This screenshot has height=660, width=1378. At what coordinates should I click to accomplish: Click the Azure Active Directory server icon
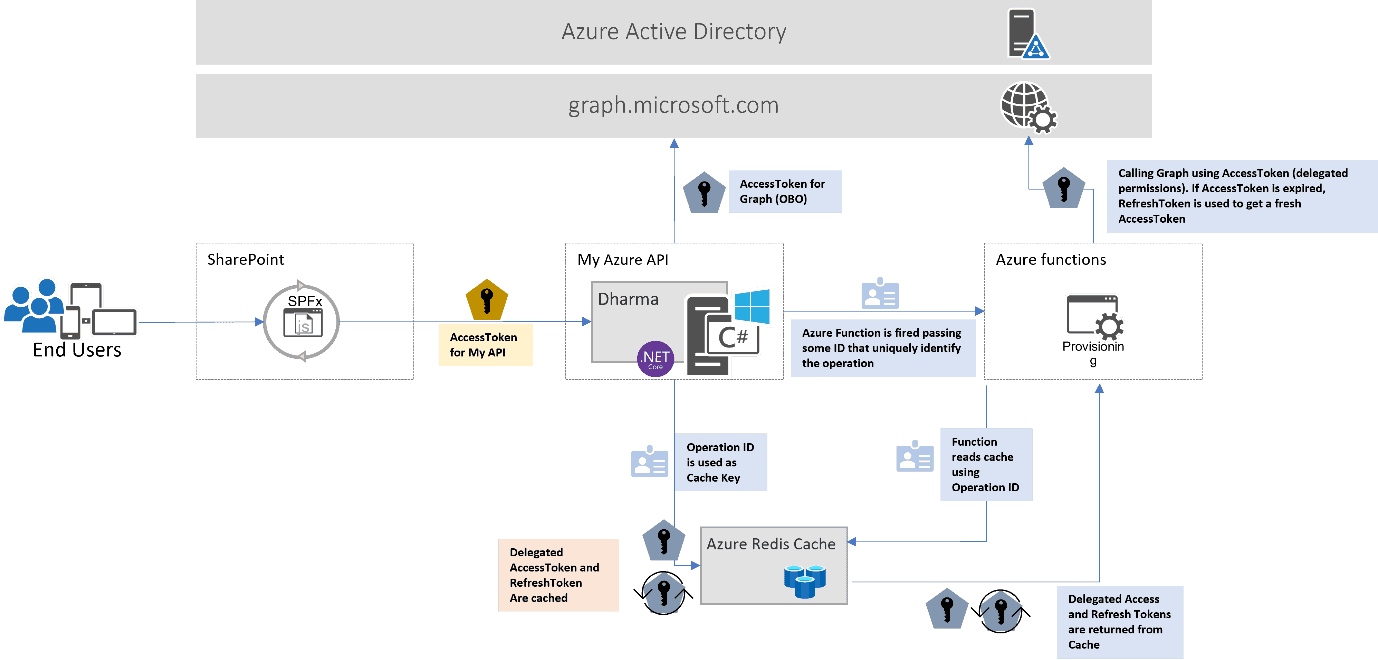[1029, 34]
